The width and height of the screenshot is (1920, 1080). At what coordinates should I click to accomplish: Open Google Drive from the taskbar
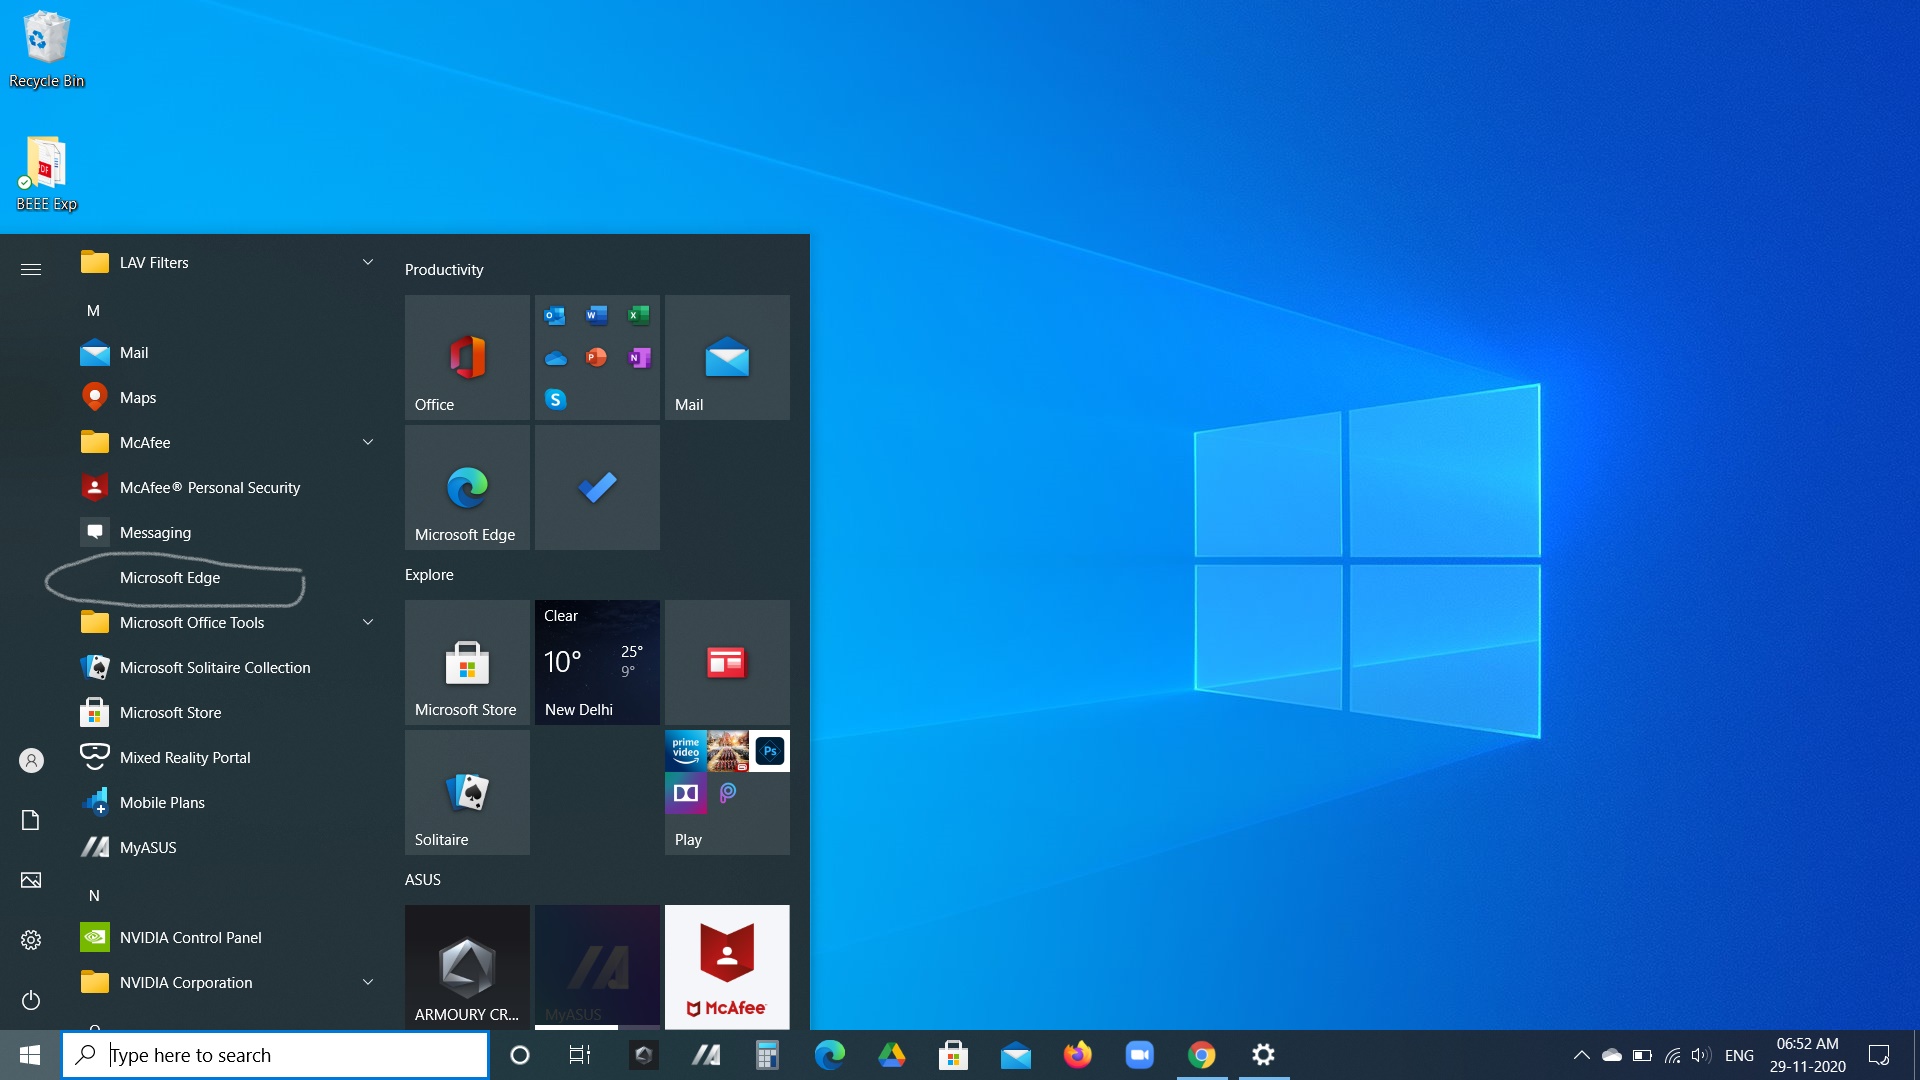(x=891, y=1055)
